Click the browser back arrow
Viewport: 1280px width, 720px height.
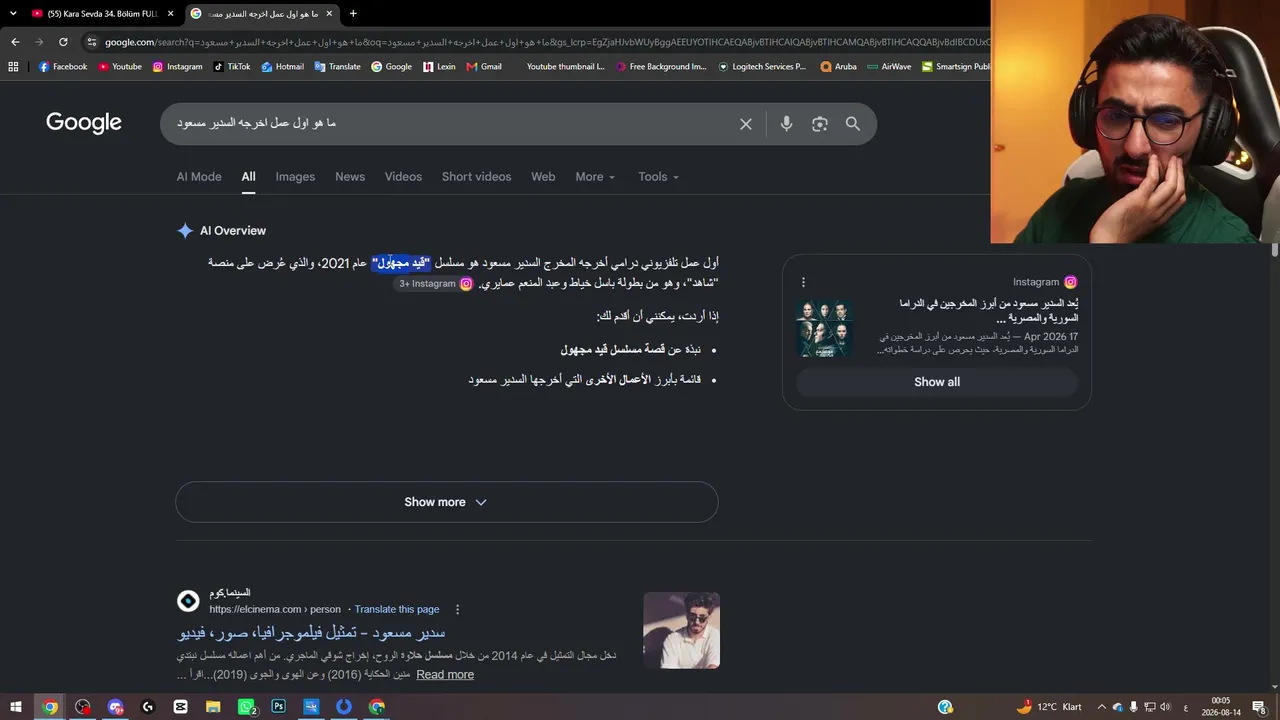tap(15, 42)
